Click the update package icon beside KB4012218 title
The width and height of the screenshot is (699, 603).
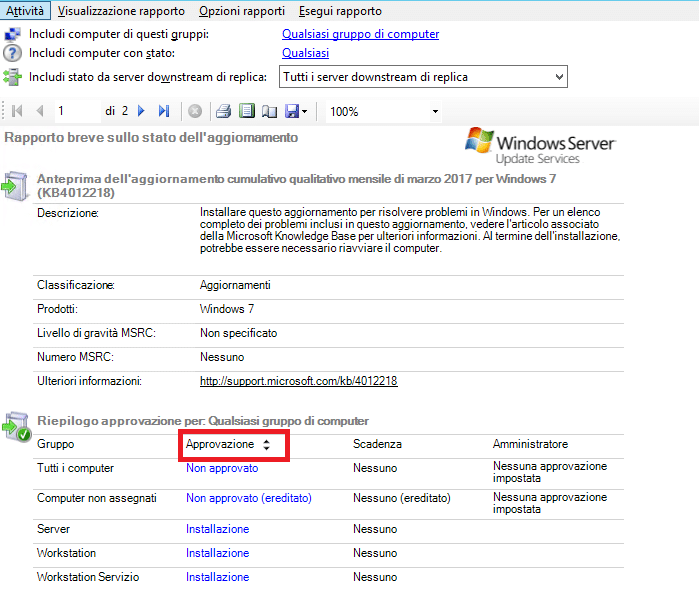coord(15,186)
